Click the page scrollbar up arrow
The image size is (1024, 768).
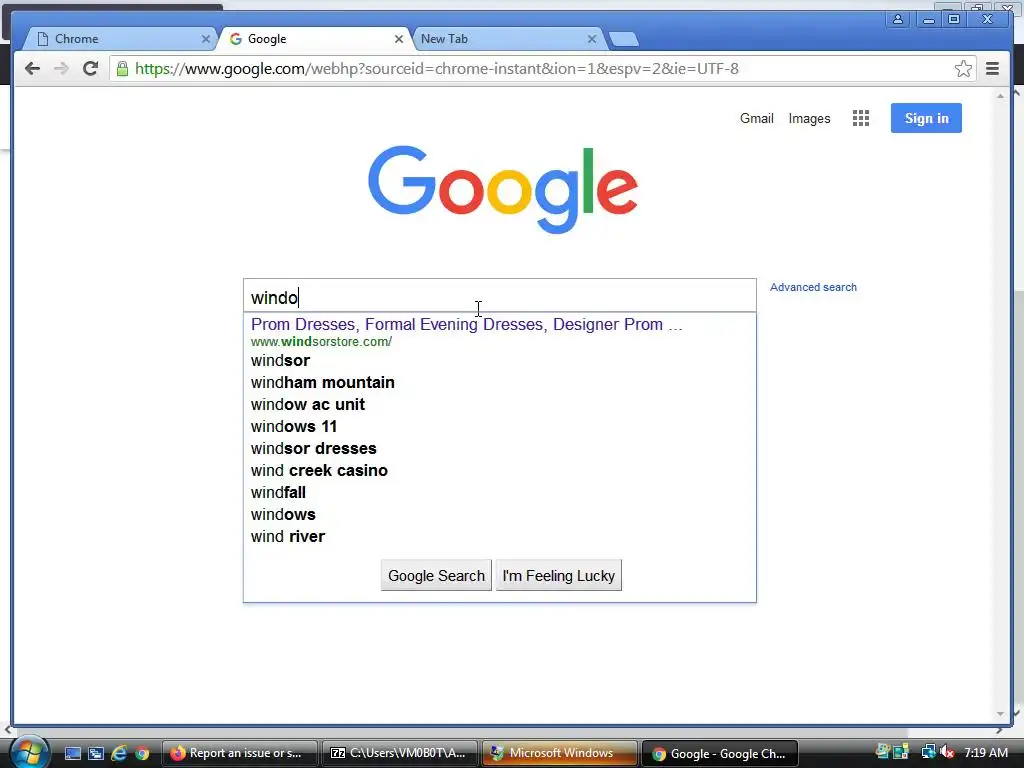[x=1000, y=96]
